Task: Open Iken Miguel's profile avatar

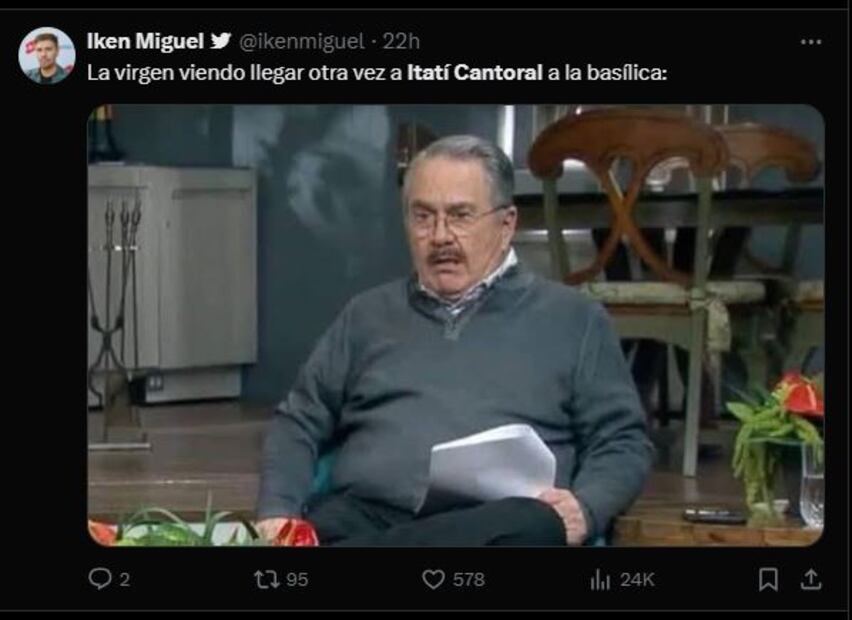Action: click(x=47, y=55)
